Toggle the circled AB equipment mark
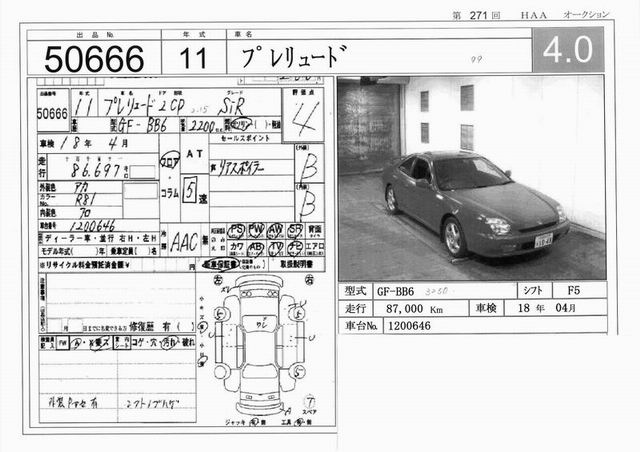640x452 pixels. 256,247
